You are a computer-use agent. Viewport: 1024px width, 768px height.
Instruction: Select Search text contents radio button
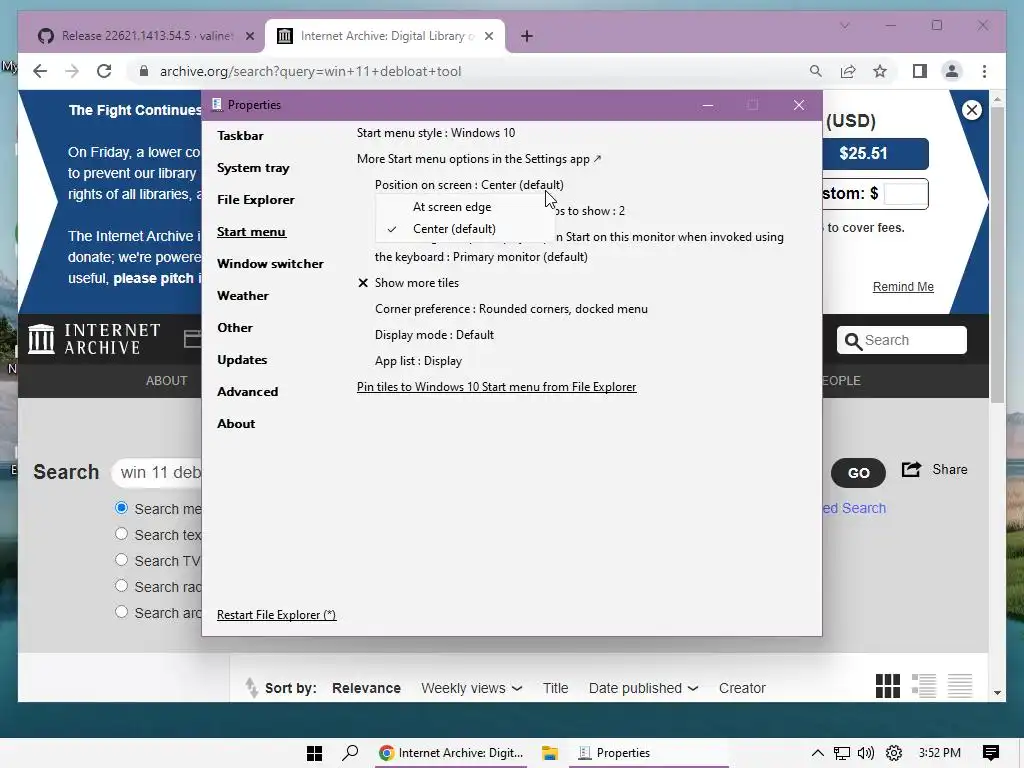pos(121,534)
